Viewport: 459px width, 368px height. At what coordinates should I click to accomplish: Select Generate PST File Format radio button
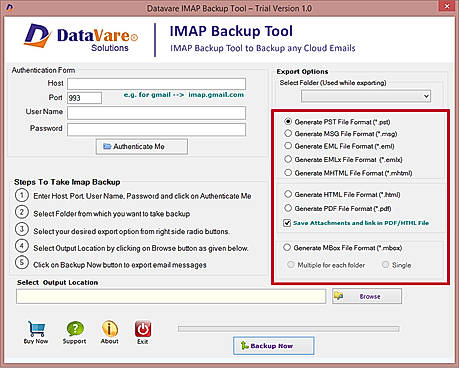(x=288, y=121)
